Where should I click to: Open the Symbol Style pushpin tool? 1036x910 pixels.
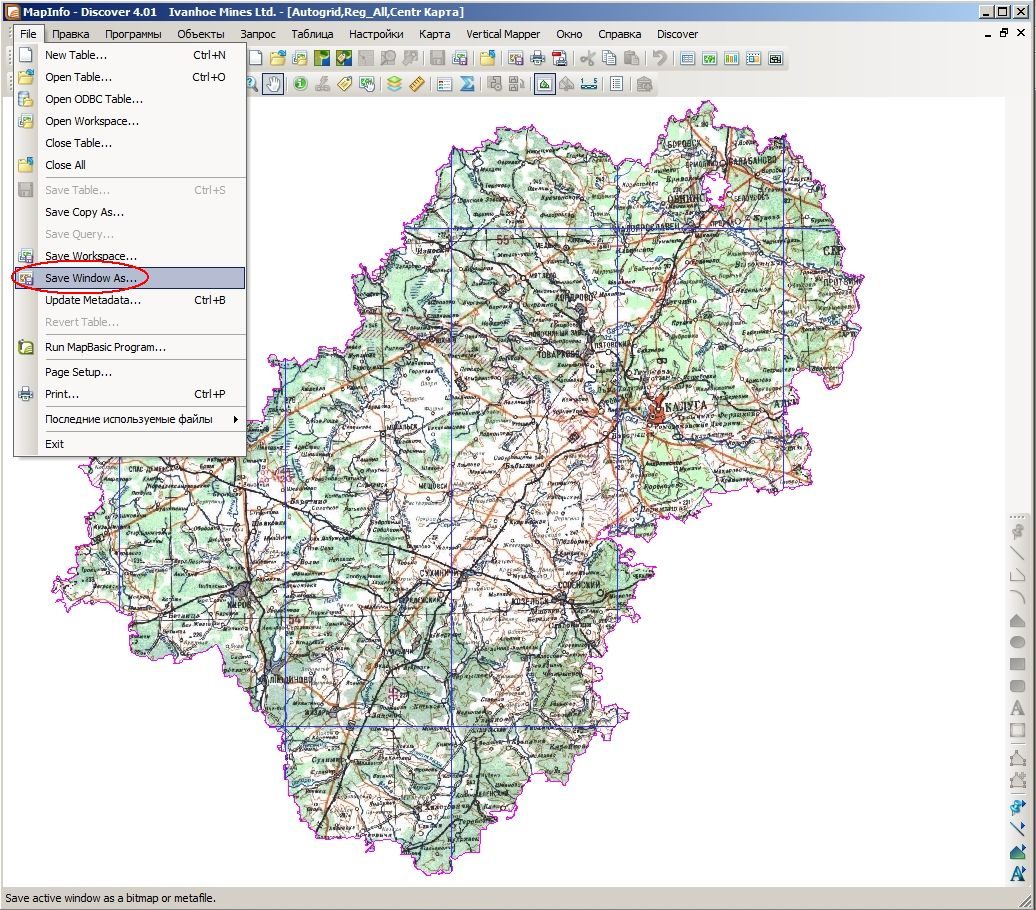(1018, 806)
